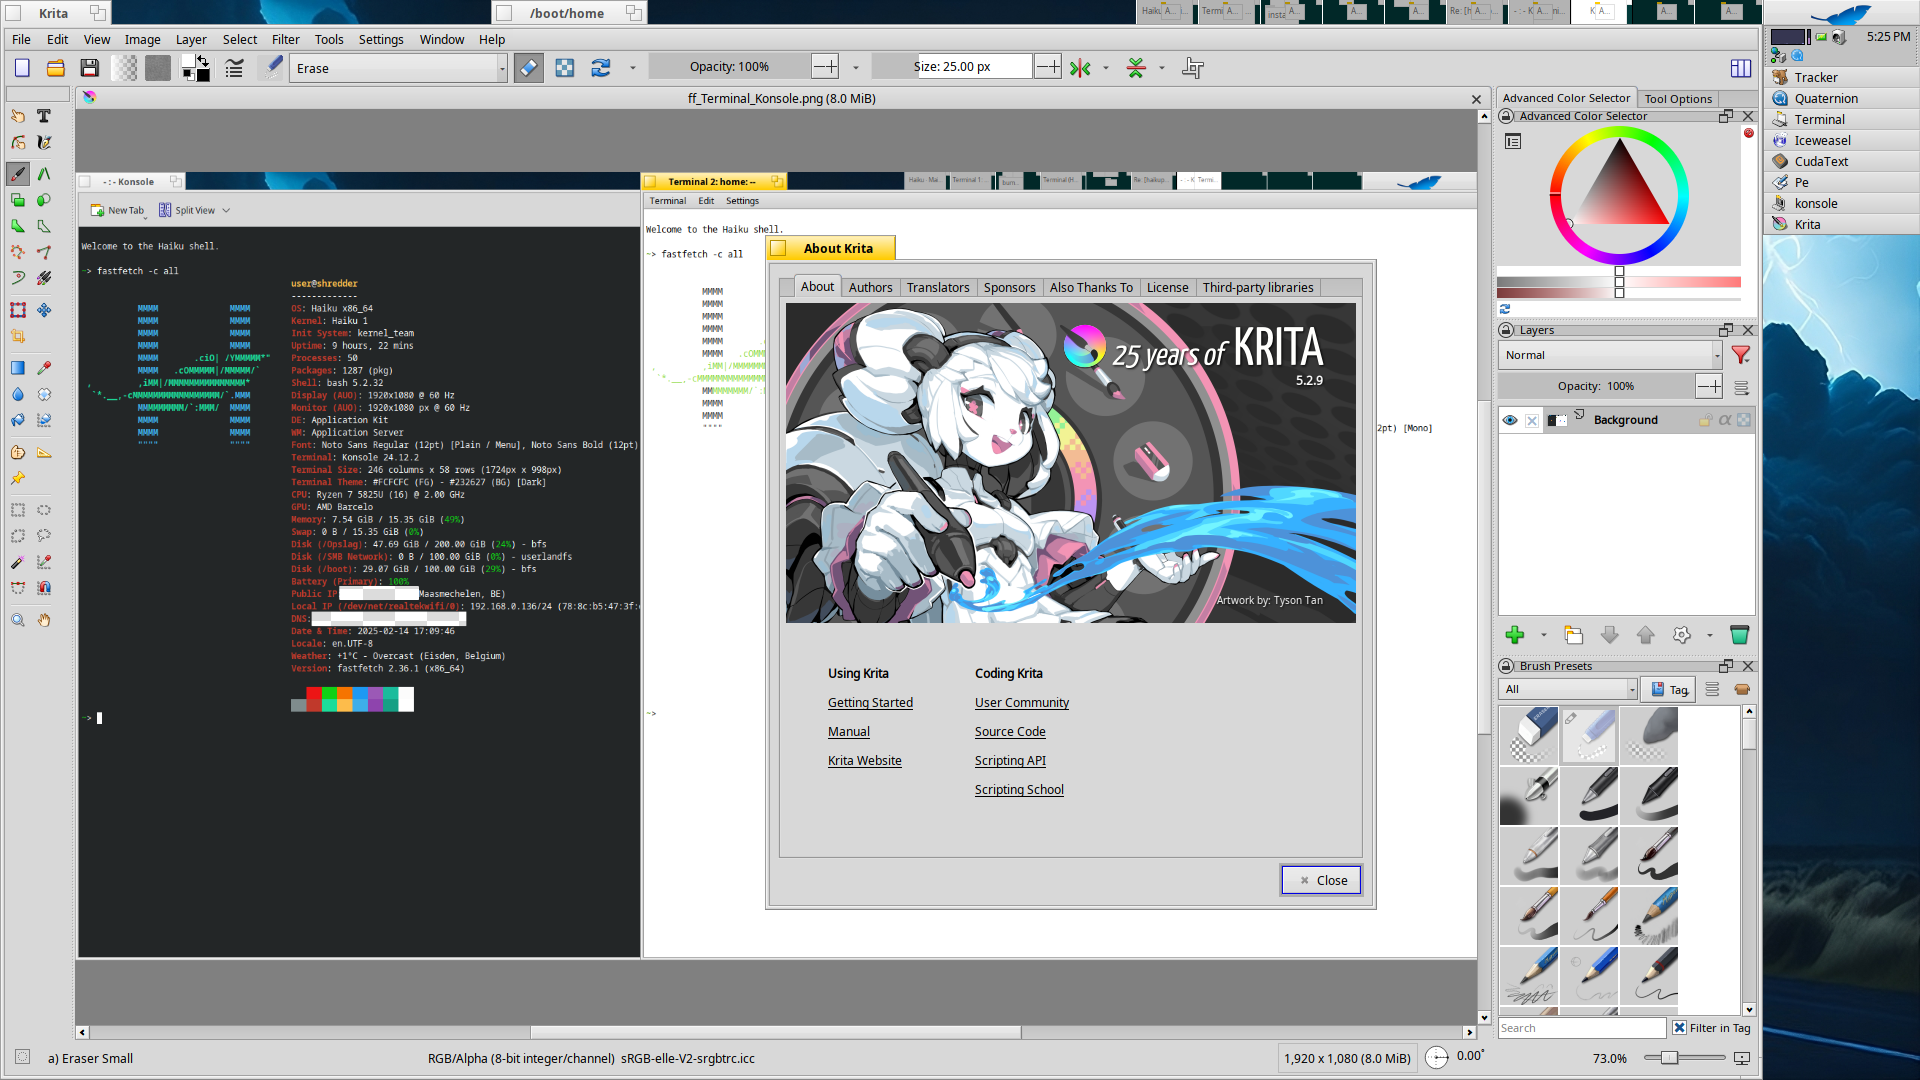
Task: Select the Color Sampler eyedropper tool
Action: tap(44, 368)
